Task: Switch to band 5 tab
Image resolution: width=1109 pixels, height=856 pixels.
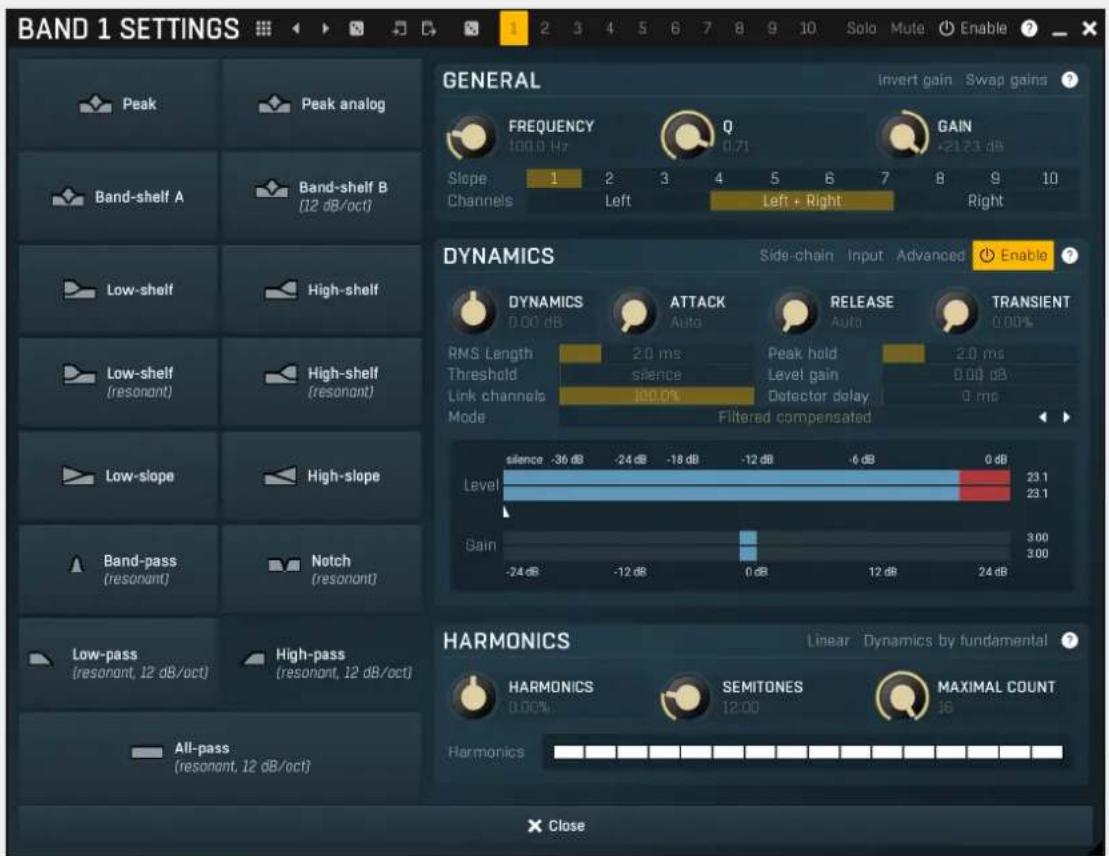Action: coord(642,28)
